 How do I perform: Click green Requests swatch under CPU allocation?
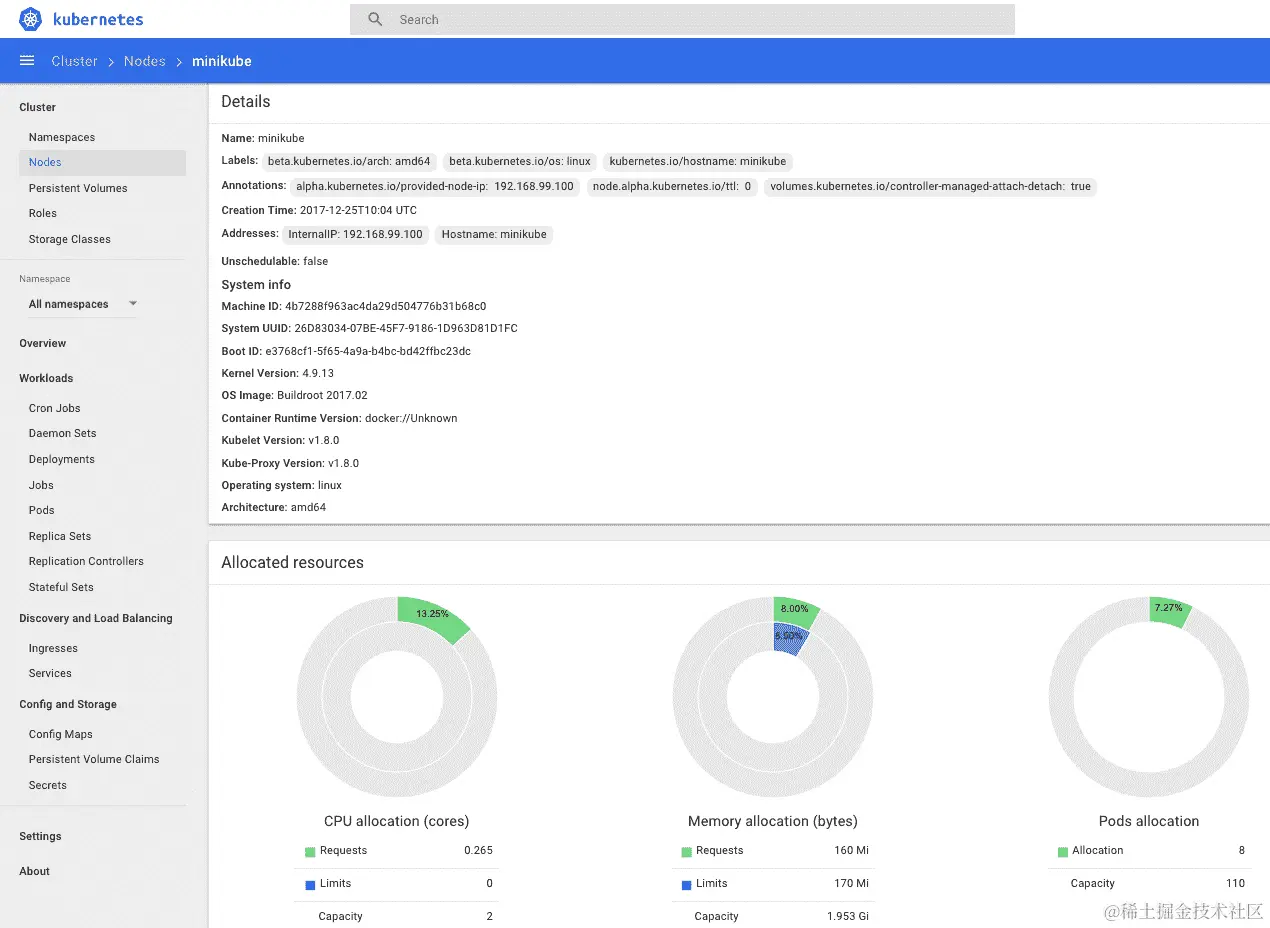tap(310, 852)
